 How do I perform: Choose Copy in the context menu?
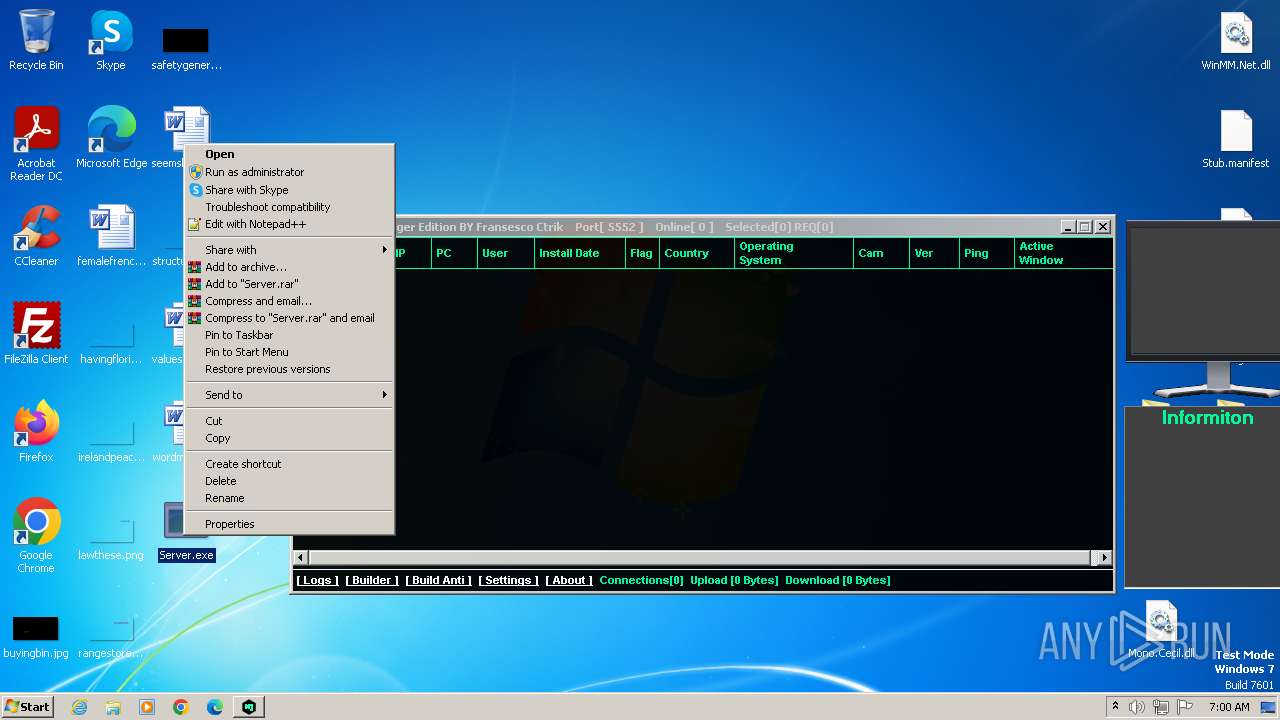click(x=290, y=438)
